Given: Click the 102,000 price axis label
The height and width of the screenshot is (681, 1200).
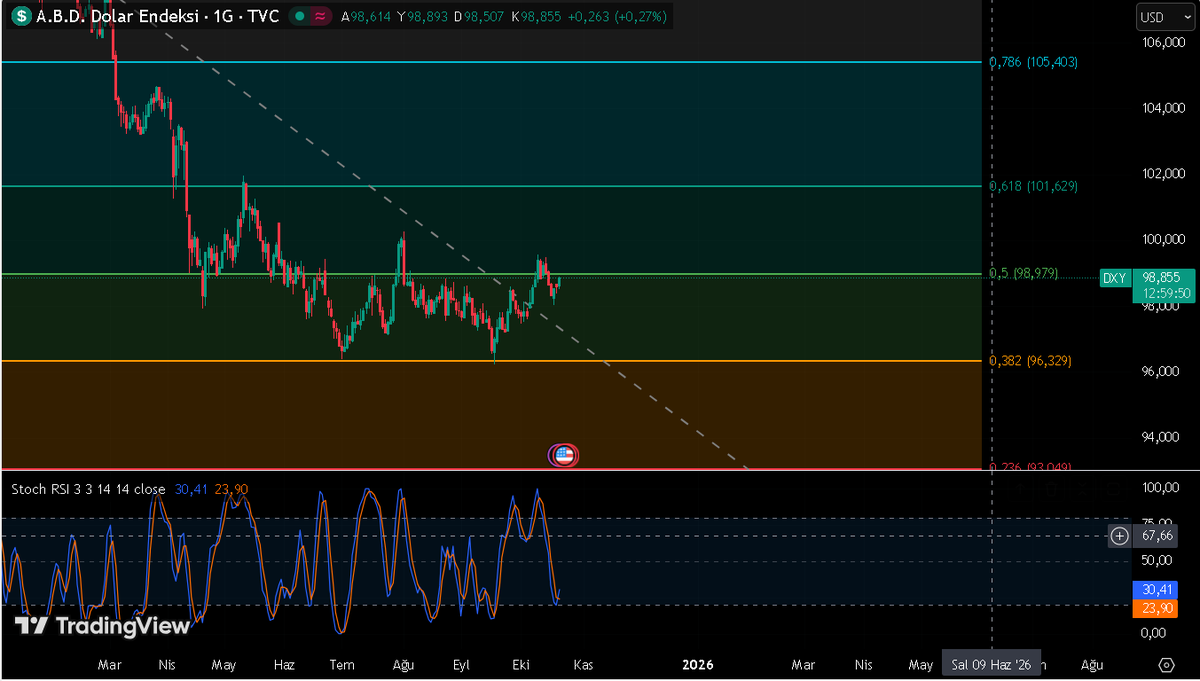Looking at the screenshot, I should tap(1163, 174).
